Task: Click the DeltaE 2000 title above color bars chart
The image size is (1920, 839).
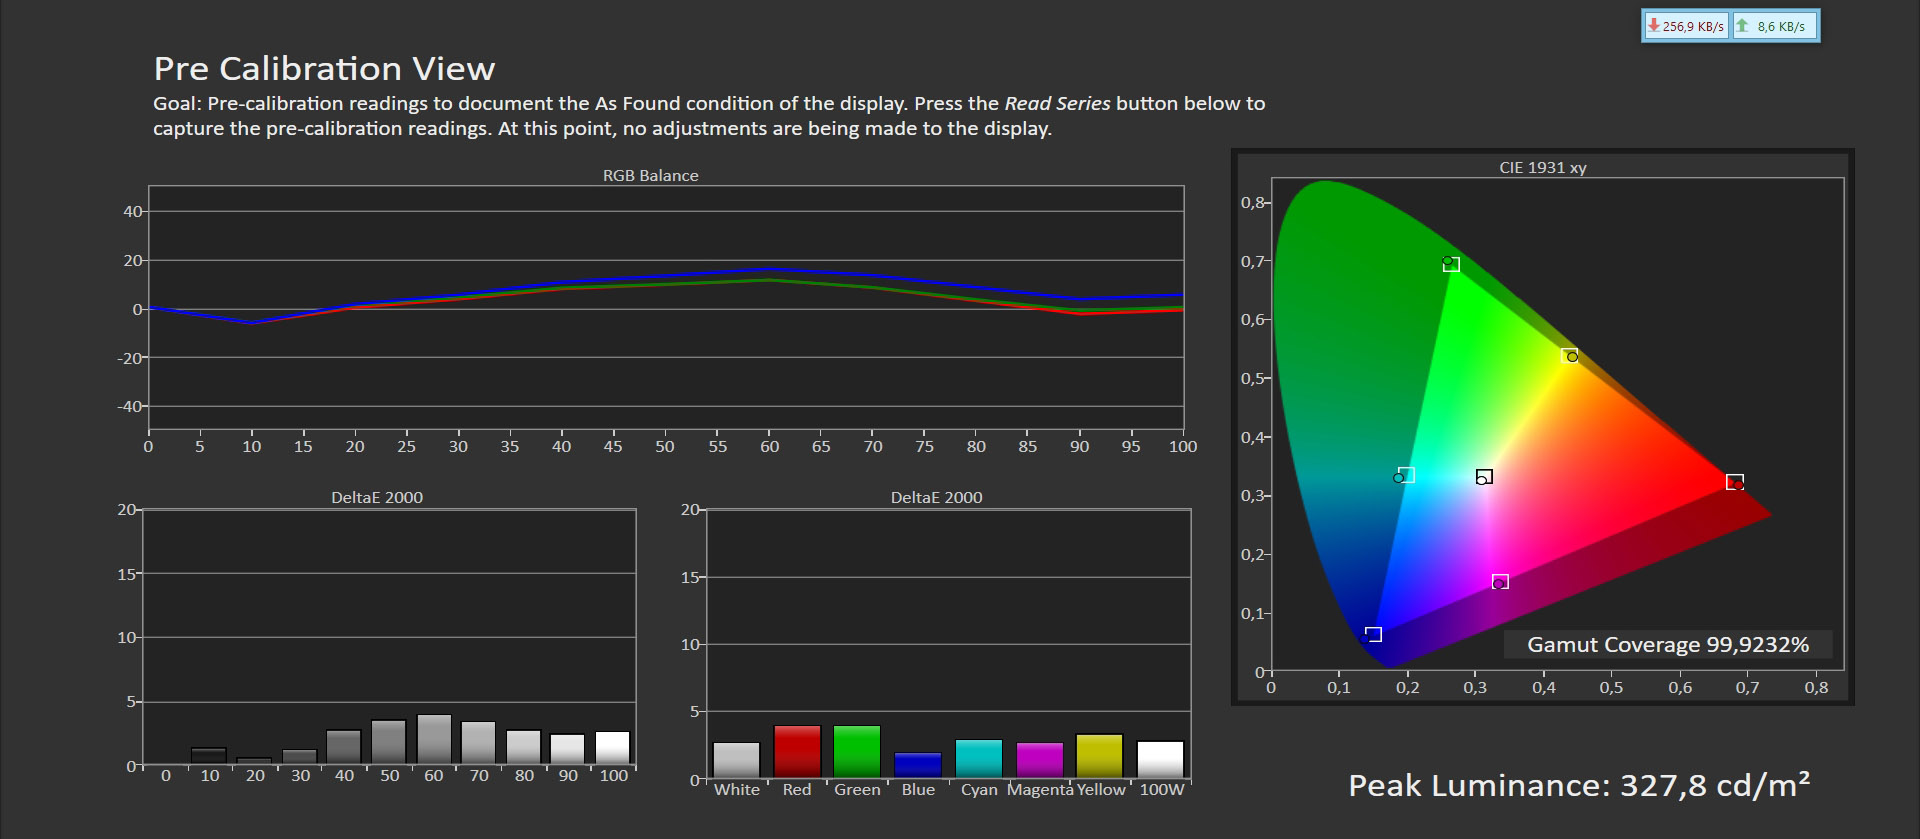Action: click(x=937, y=498)
